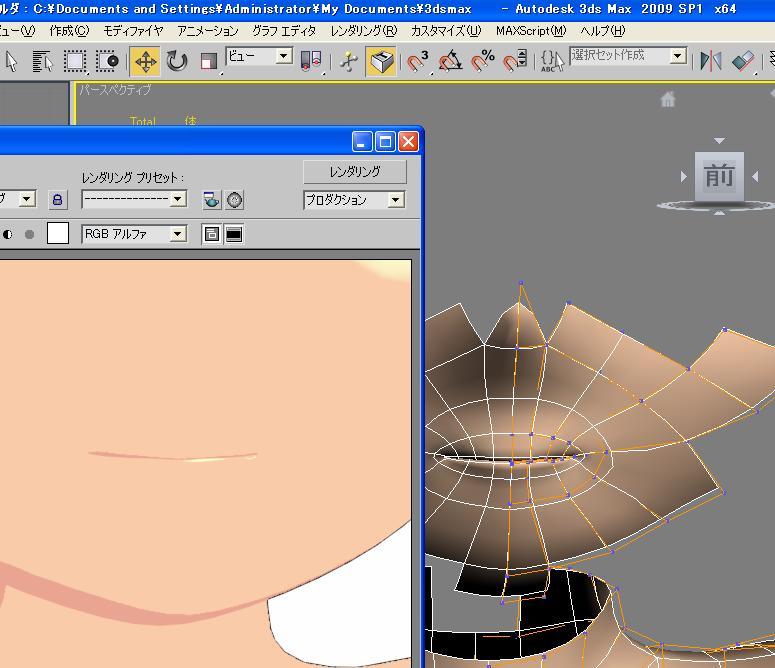Click the ViewCube home icon
This screenshot has width=775, height=668.
pos(668,99)
